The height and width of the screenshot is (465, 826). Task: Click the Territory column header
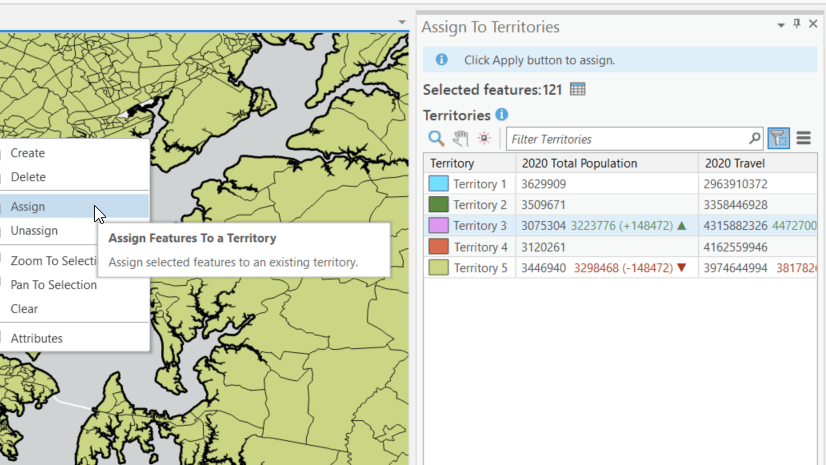(x=452, y=163)
